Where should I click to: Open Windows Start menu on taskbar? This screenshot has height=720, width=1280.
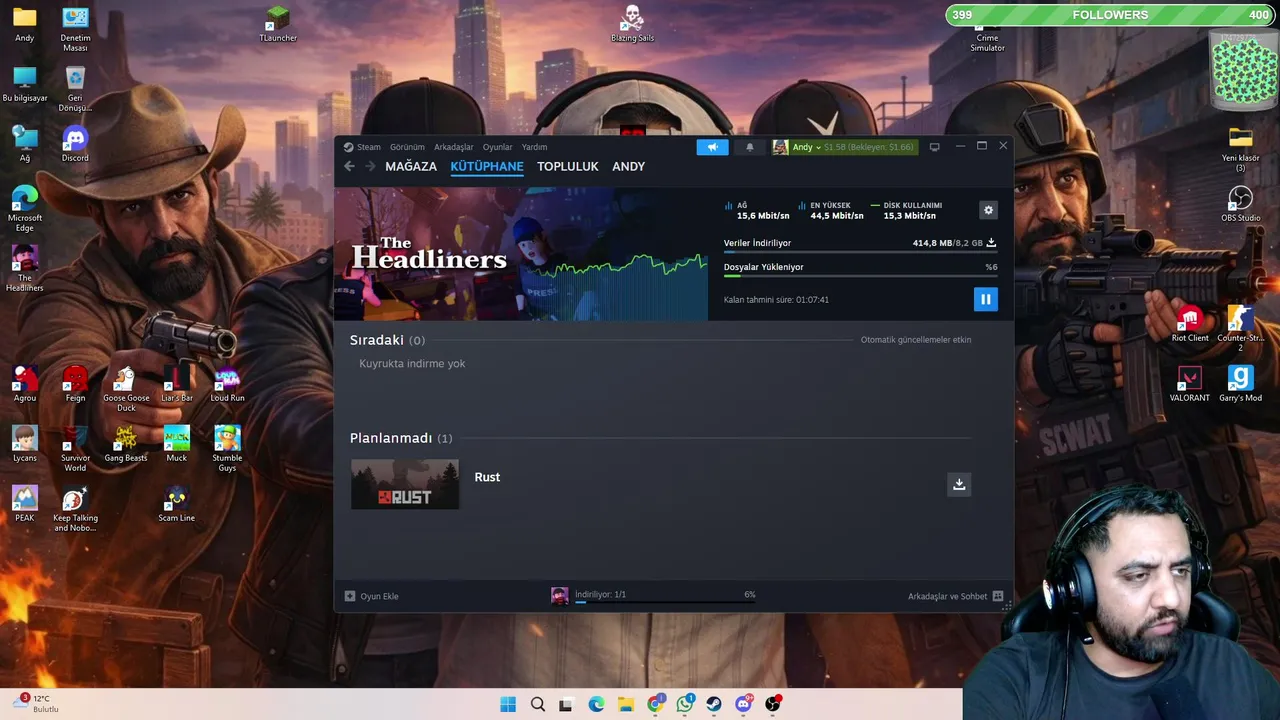pyautogui.click(x=508, y=704)
